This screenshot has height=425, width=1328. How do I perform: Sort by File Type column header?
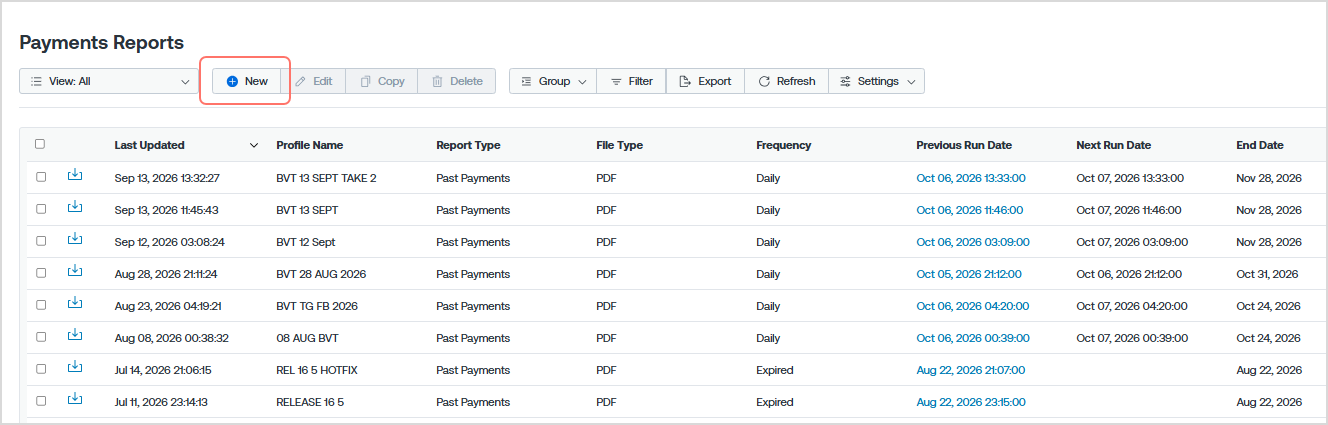(620, 145)
